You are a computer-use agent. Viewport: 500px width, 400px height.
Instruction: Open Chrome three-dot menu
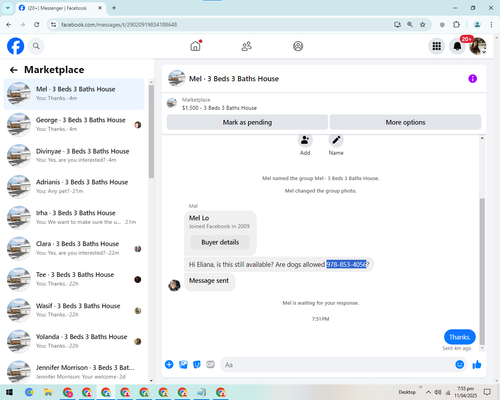(491, 25)
